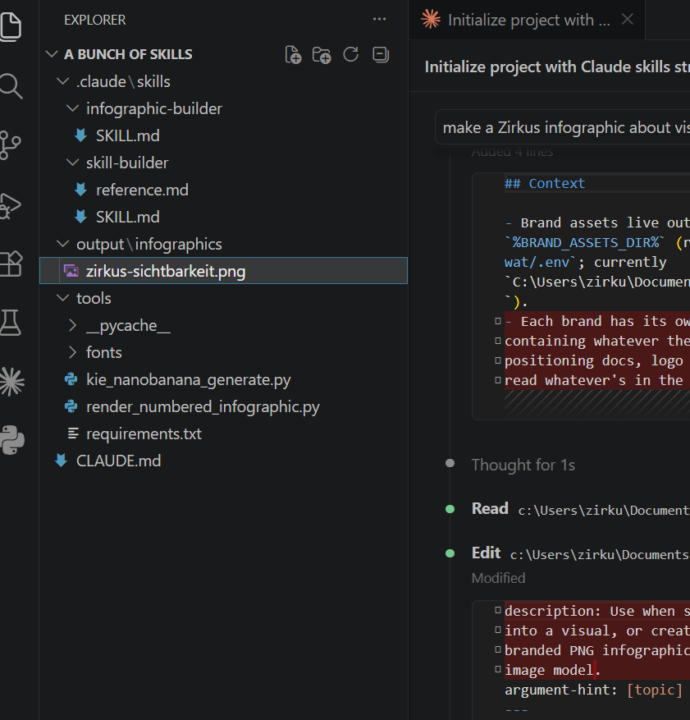Expand the Thought for 1s entry
Viewport: 690px width, 720px height.
click(x=523, y=465)
